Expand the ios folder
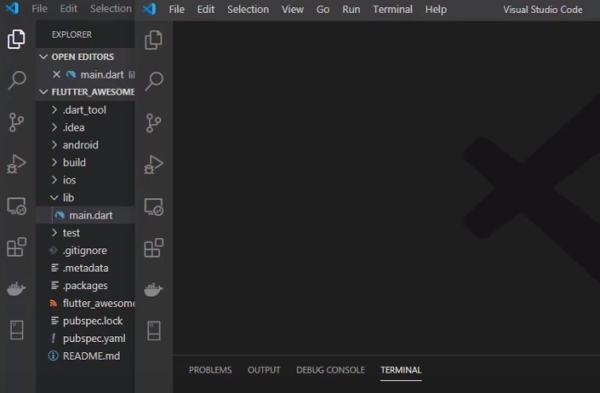The width and height of the screenshot is (600, 393). pos(54,180)
